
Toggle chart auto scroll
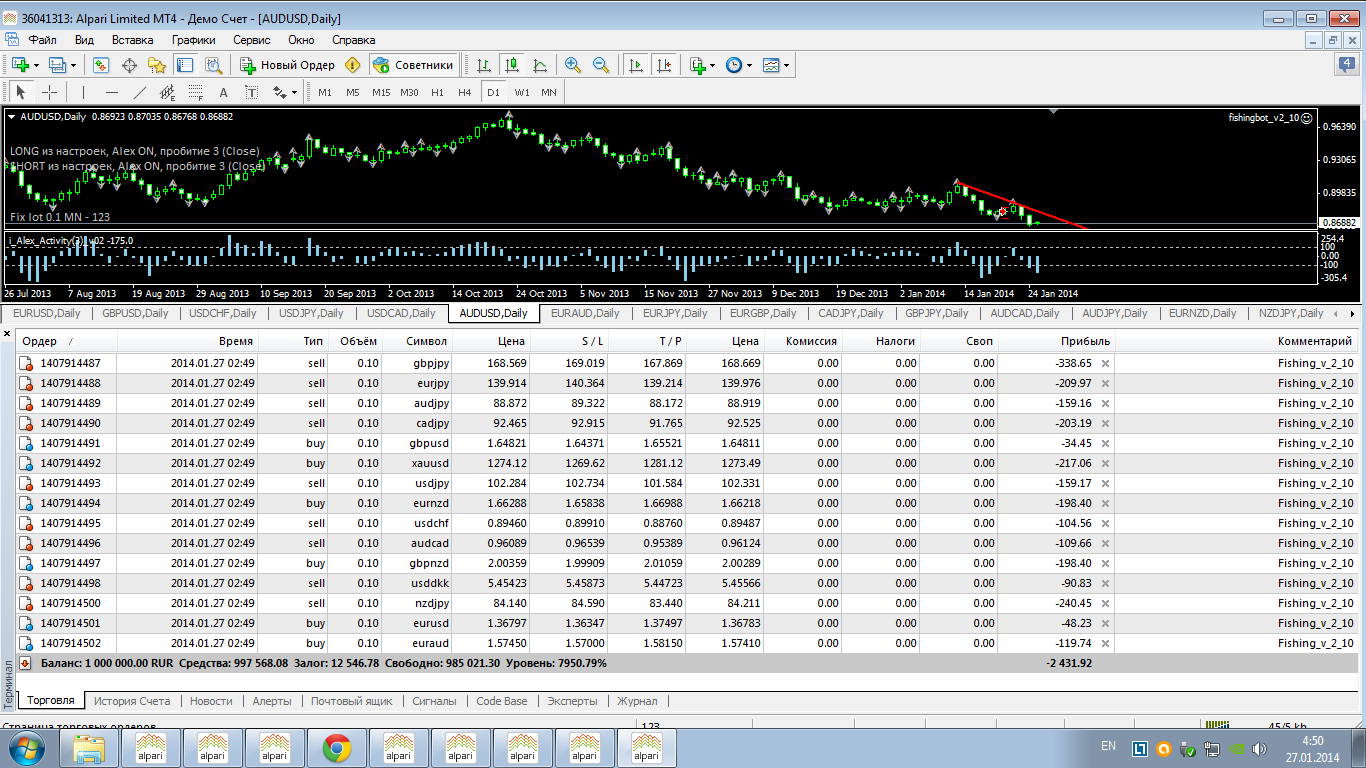[635, 65]
